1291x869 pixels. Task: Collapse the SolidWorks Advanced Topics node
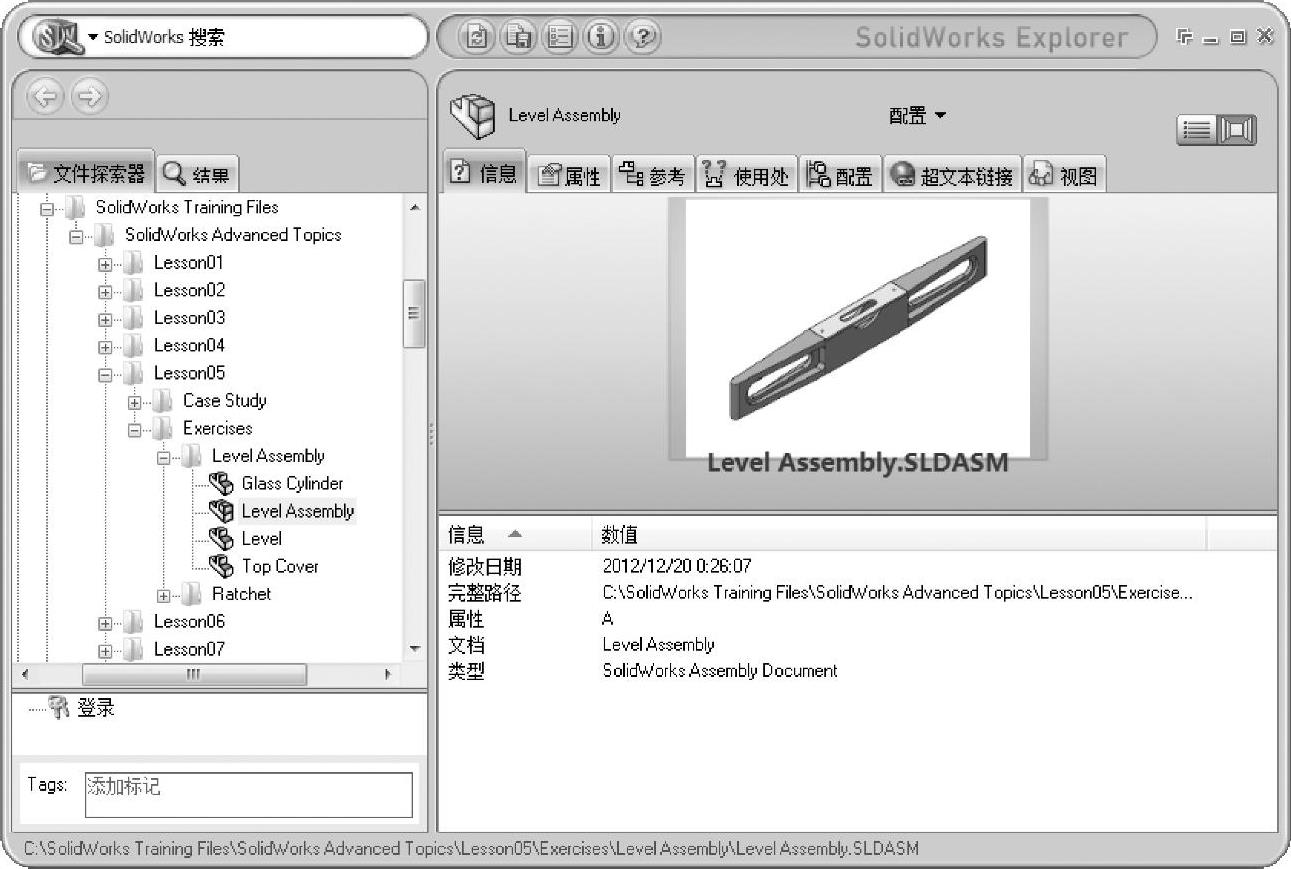(x=75, y=237)
